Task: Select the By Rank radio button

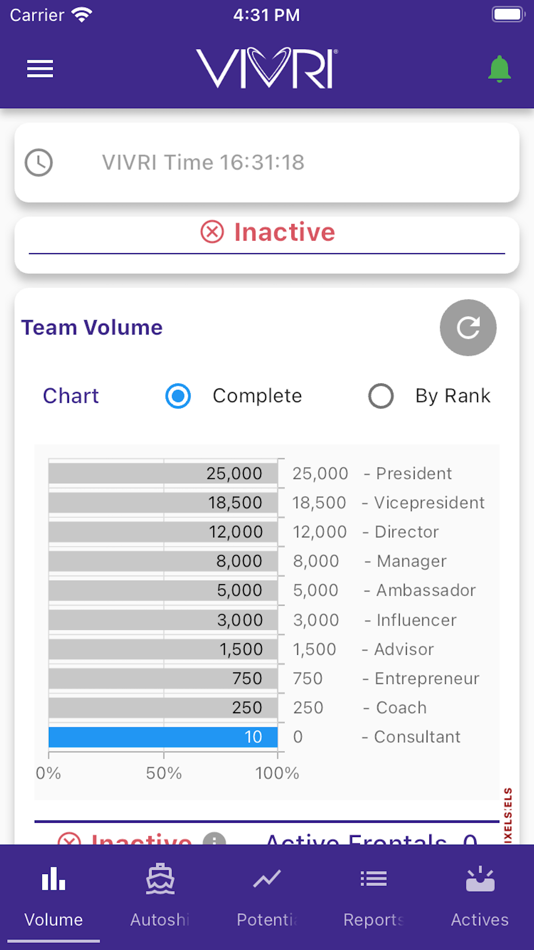Action: pos(381,396)
